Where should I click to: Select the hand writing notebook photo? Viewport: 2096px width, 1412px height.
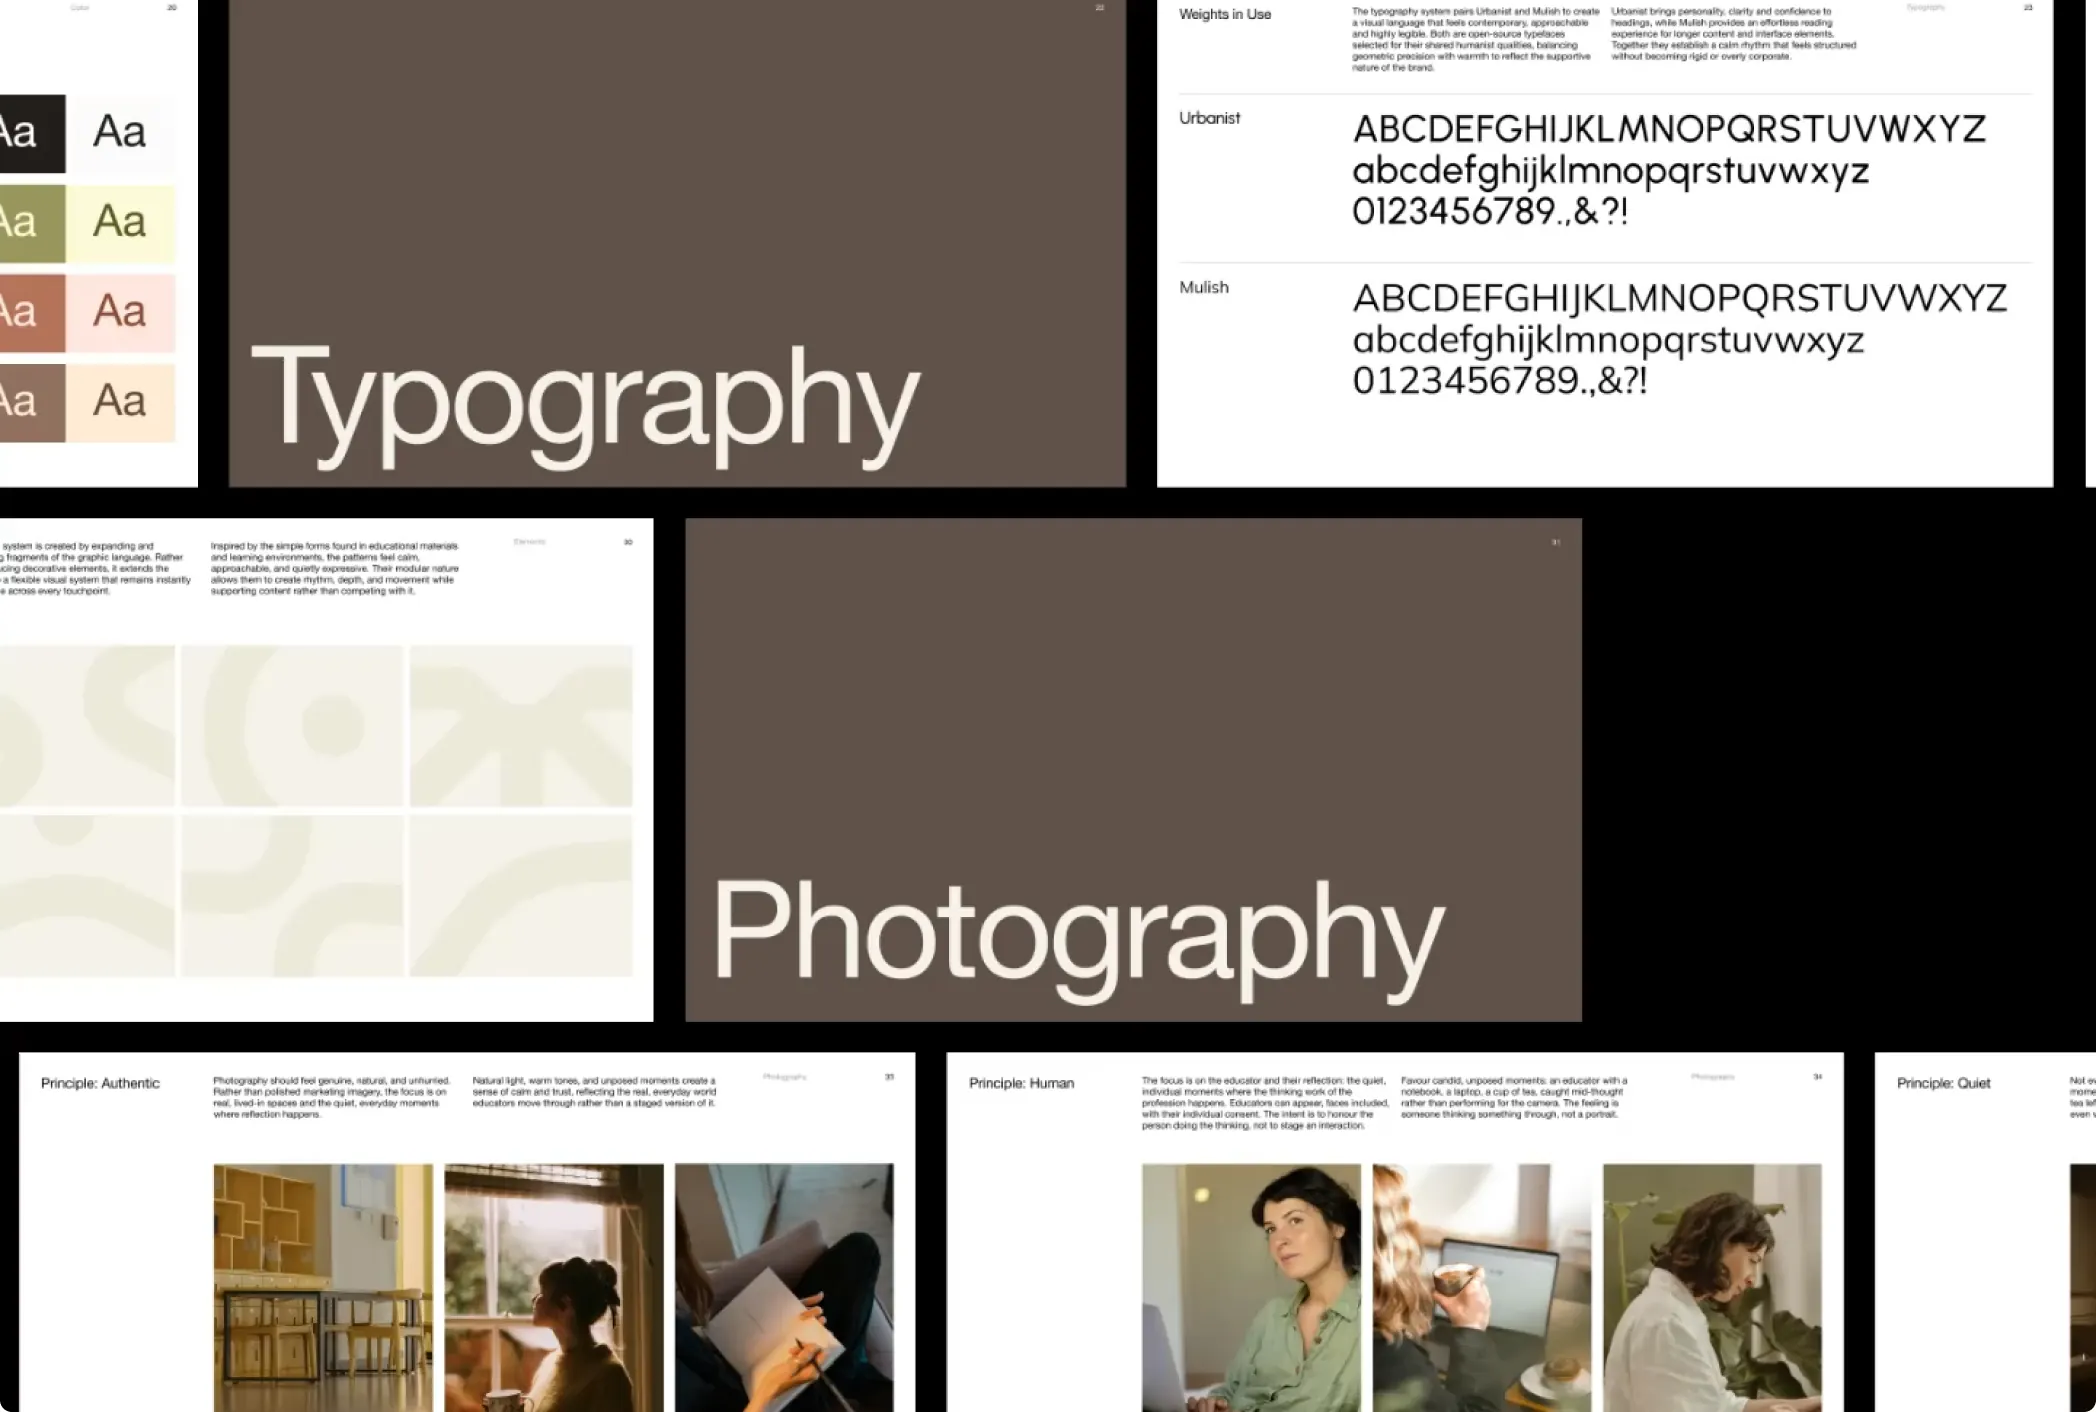tap(784, 1287)
